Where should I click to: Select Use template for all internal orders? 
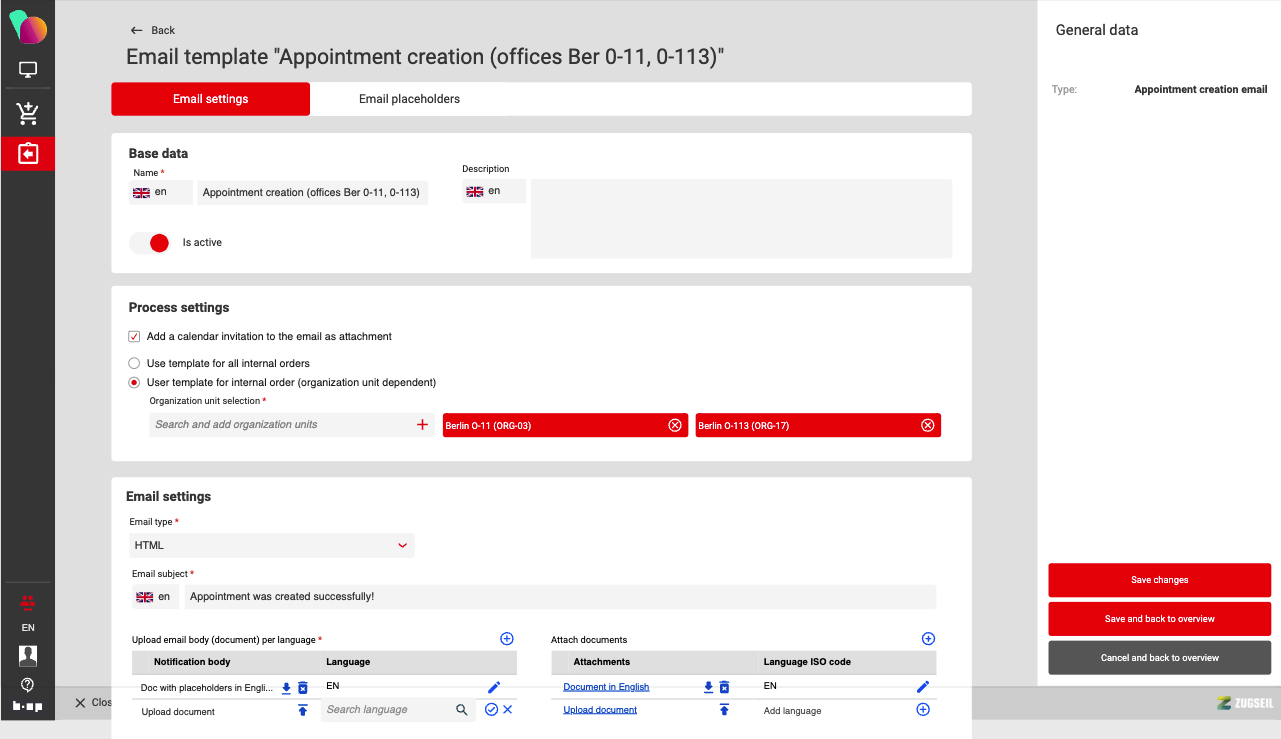tap(134, 364)
